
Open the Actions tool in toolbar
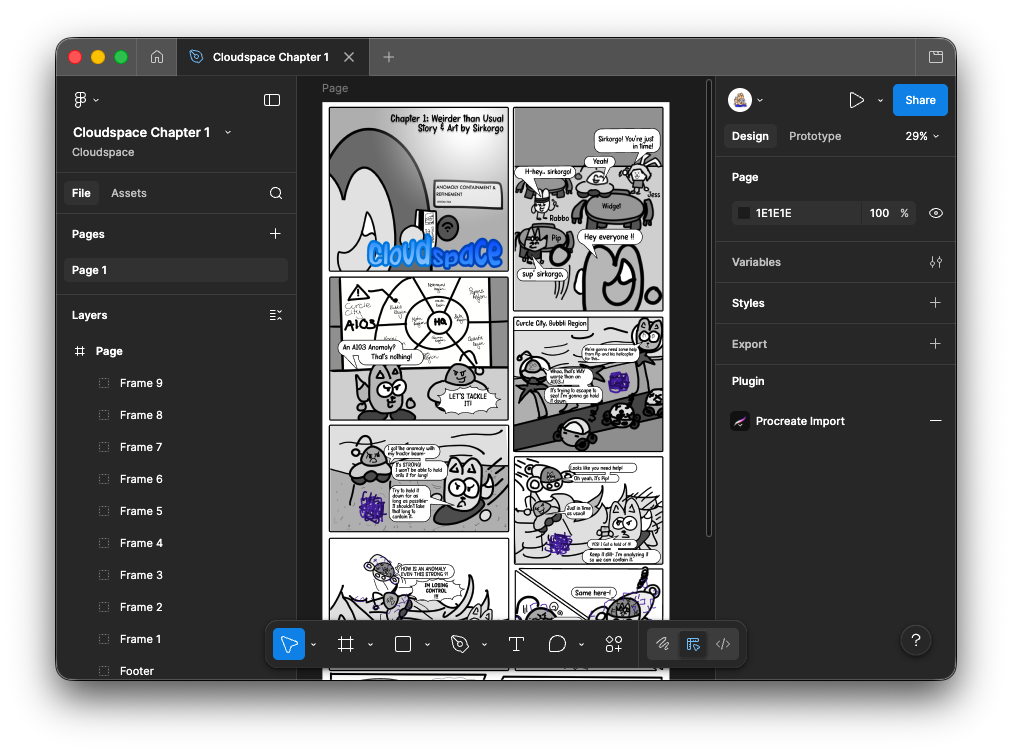click(613, 644)
